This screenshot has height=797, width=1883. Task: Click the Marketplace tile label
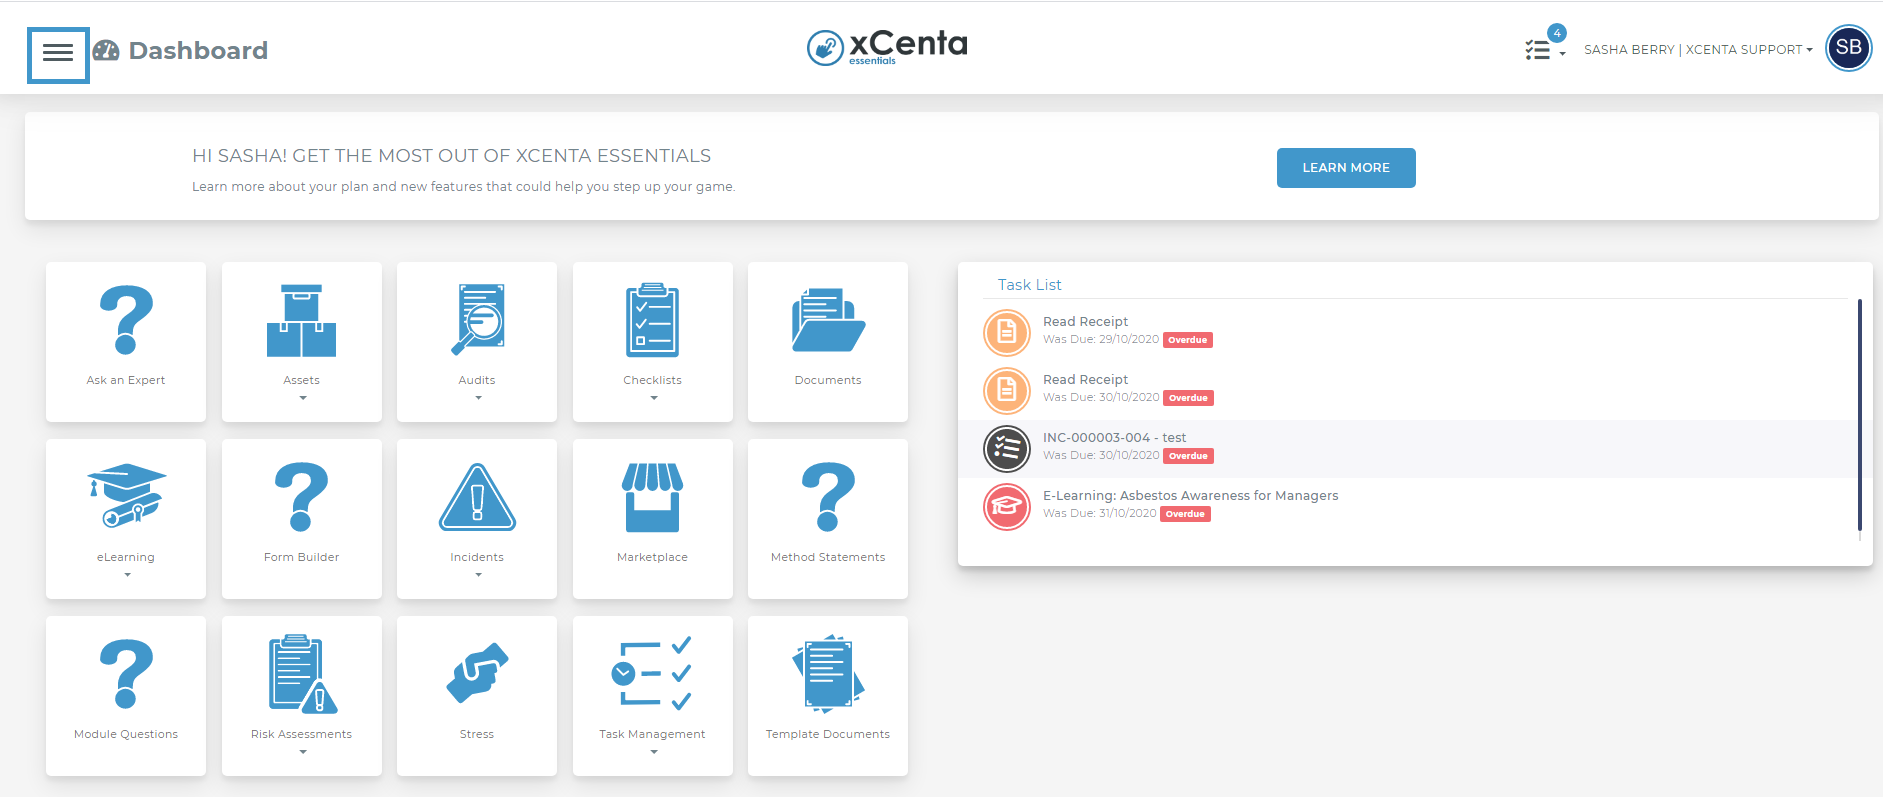(x=653, y=557)
